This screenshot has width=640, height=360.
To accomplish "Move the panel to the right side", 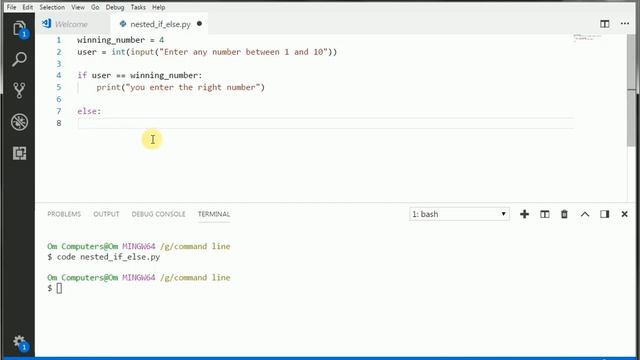I will click(x=604, y=214).
